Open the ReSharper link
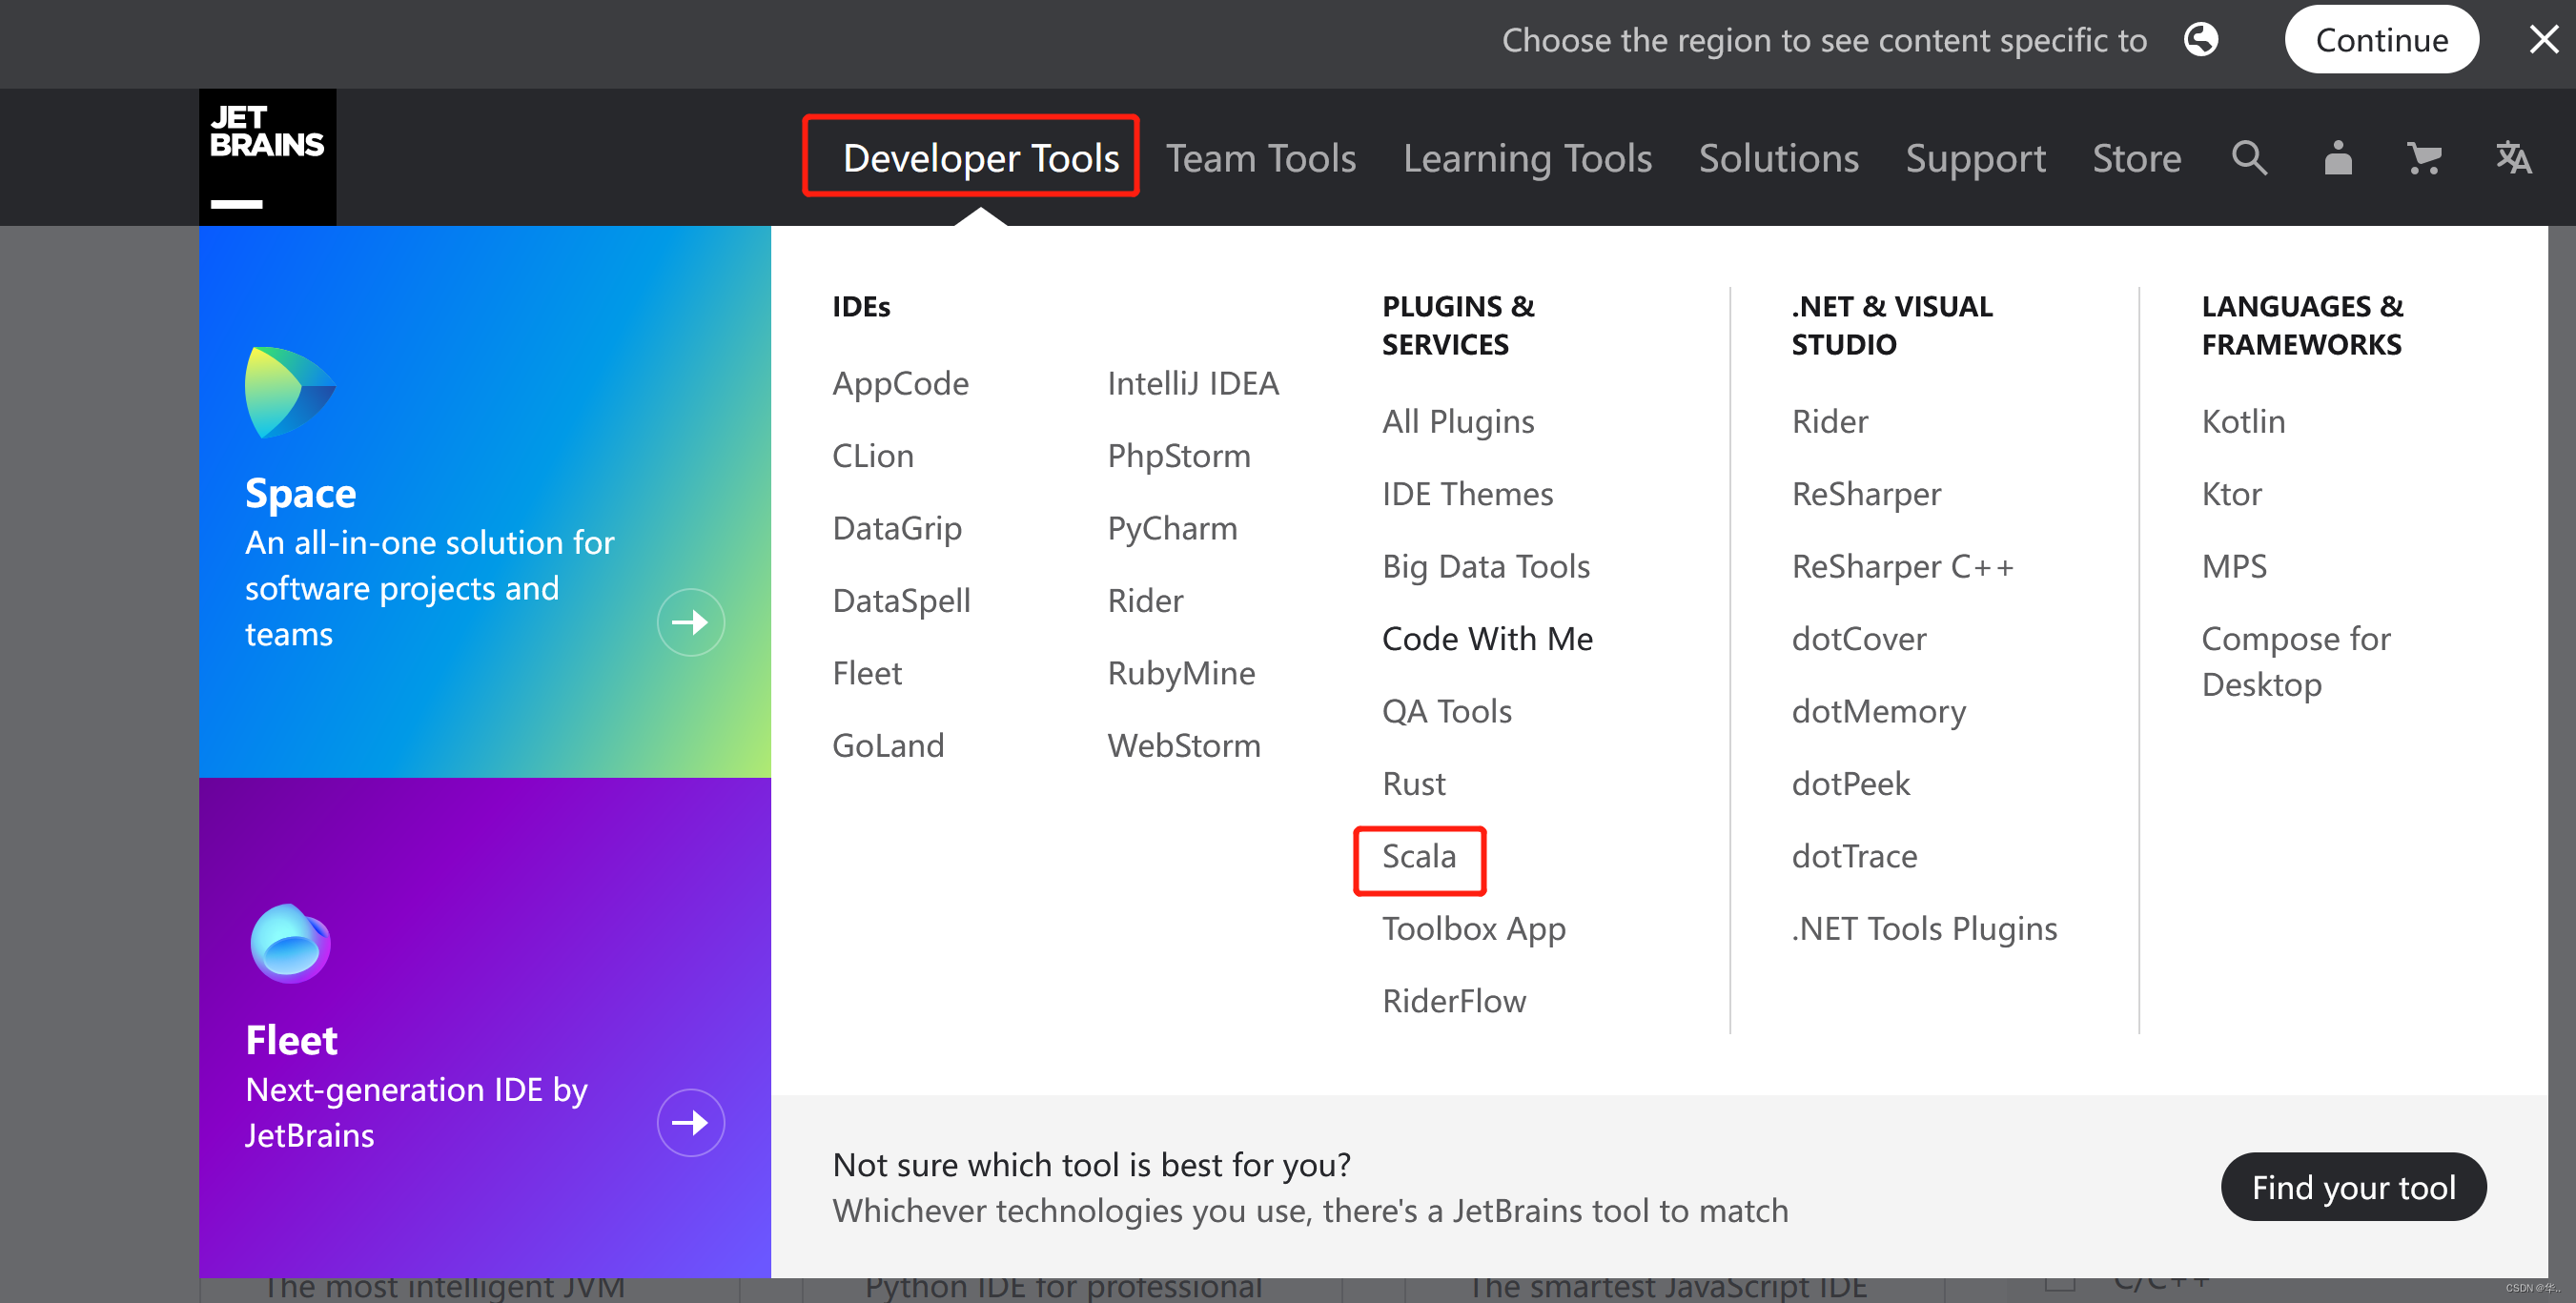This screenshot has width=2576, height=1303. pos(1866,494)
